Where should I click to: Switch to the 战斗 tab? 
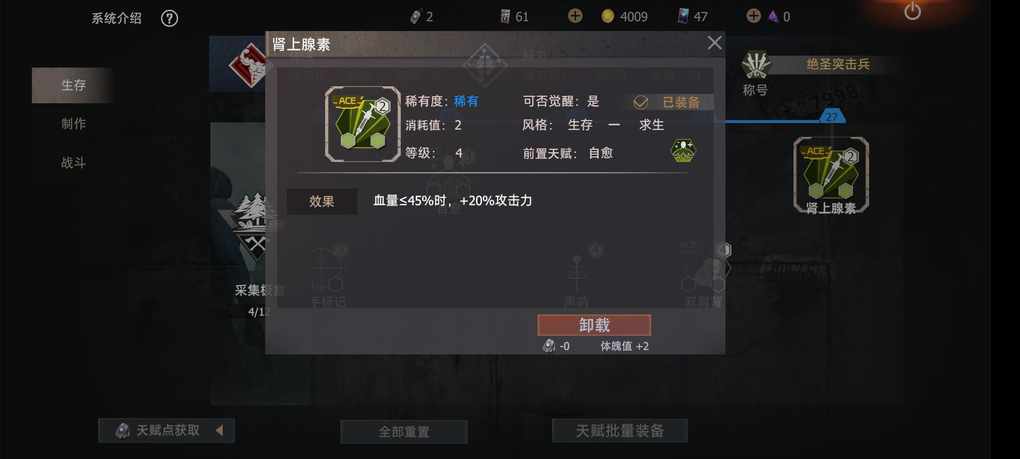[x=73, y=163]
